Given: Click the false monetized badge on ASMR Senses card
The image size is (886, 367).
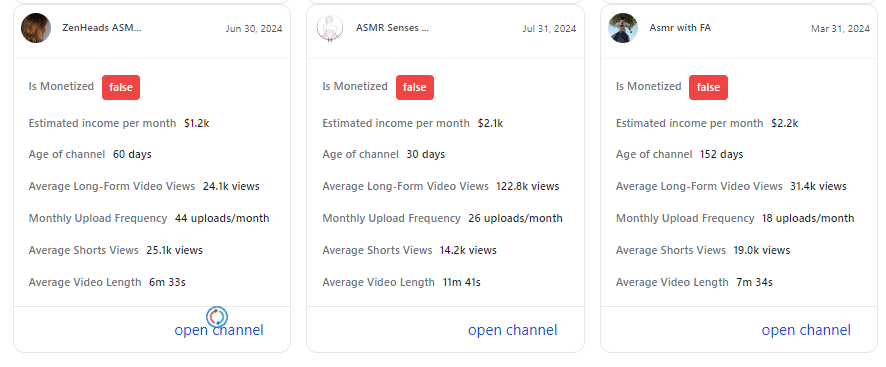Looking at the screenshot, I should point(415,87).
